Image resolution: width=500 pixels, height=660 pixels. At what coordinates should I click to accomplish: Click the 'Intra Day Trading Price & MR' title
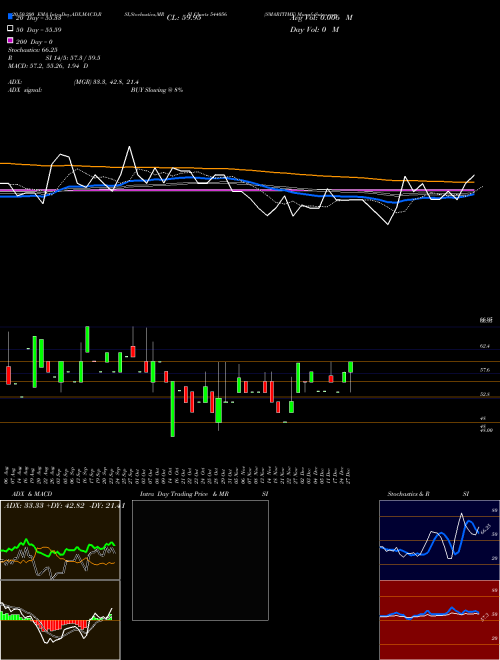coord(184,494)
